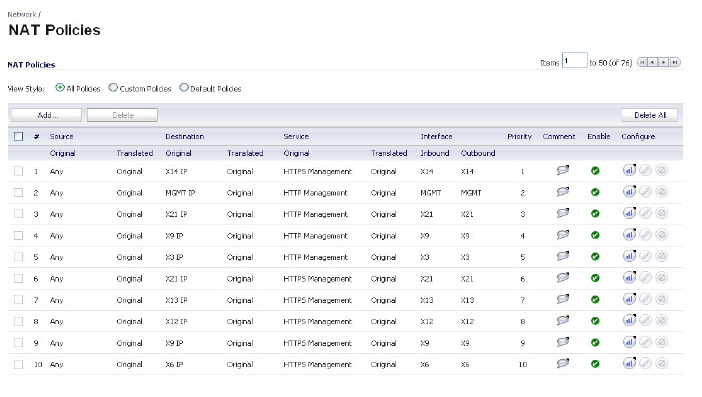The width and height of the screenshot is (702, 397).
Task: Click the Source column header
Action: tap(61, 137)
